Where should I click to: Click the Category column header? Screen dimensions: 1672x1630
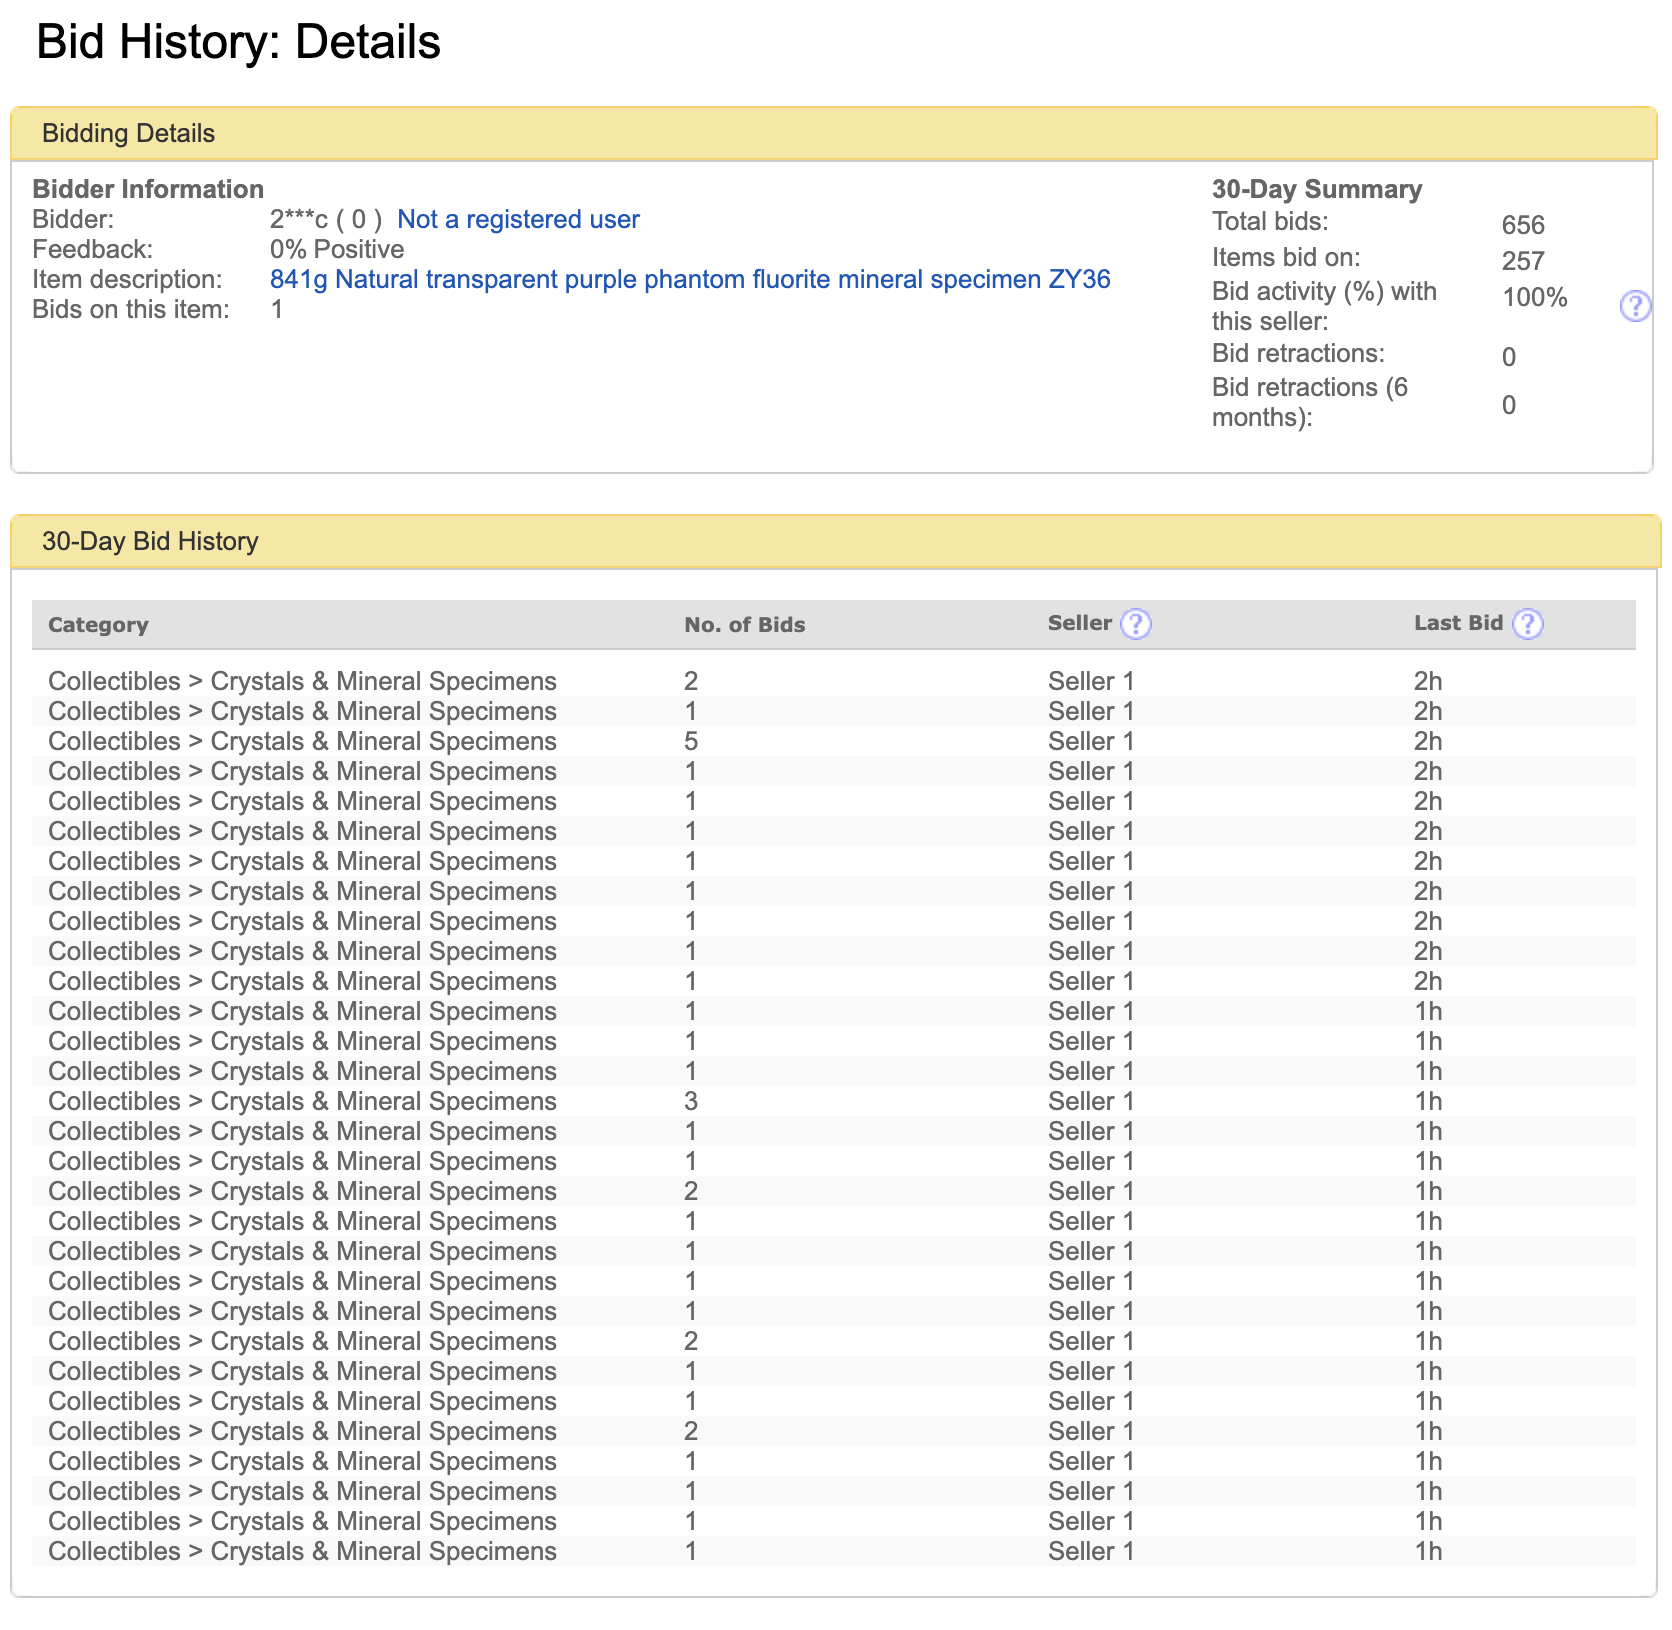click(98, 625)
